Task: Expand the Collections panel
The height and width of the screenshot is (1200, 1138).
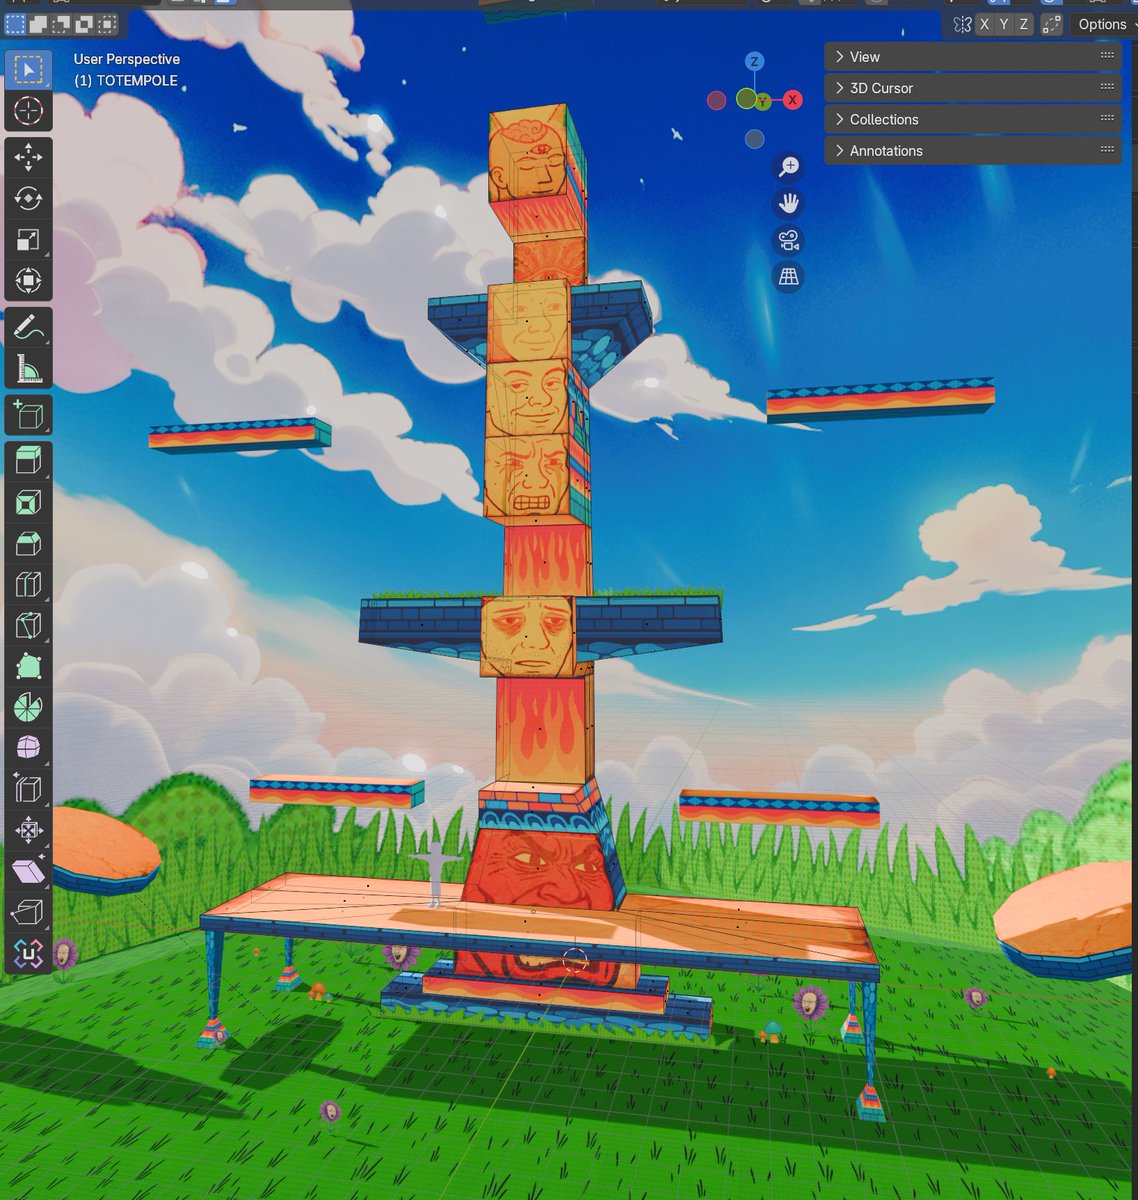Action: (972, 119)
